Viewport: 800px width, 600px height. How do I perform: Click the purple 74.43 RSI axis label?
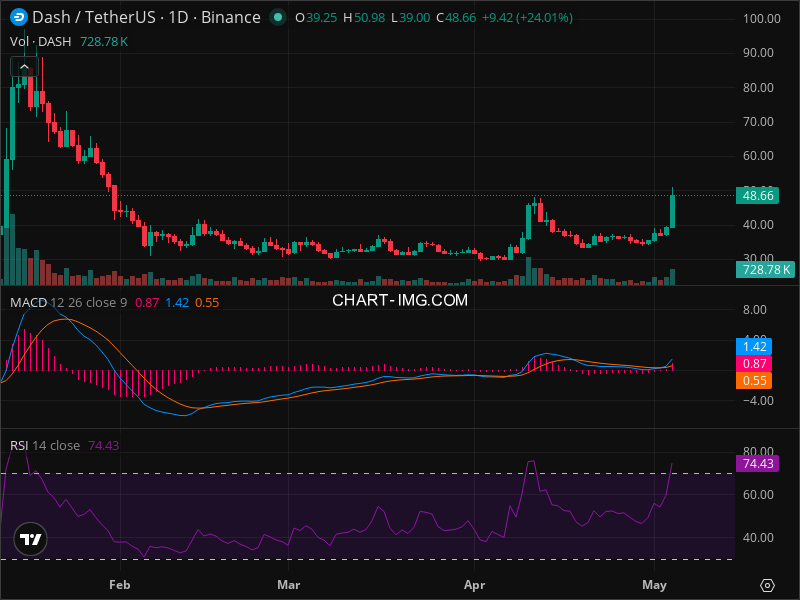tap(757, 463)
